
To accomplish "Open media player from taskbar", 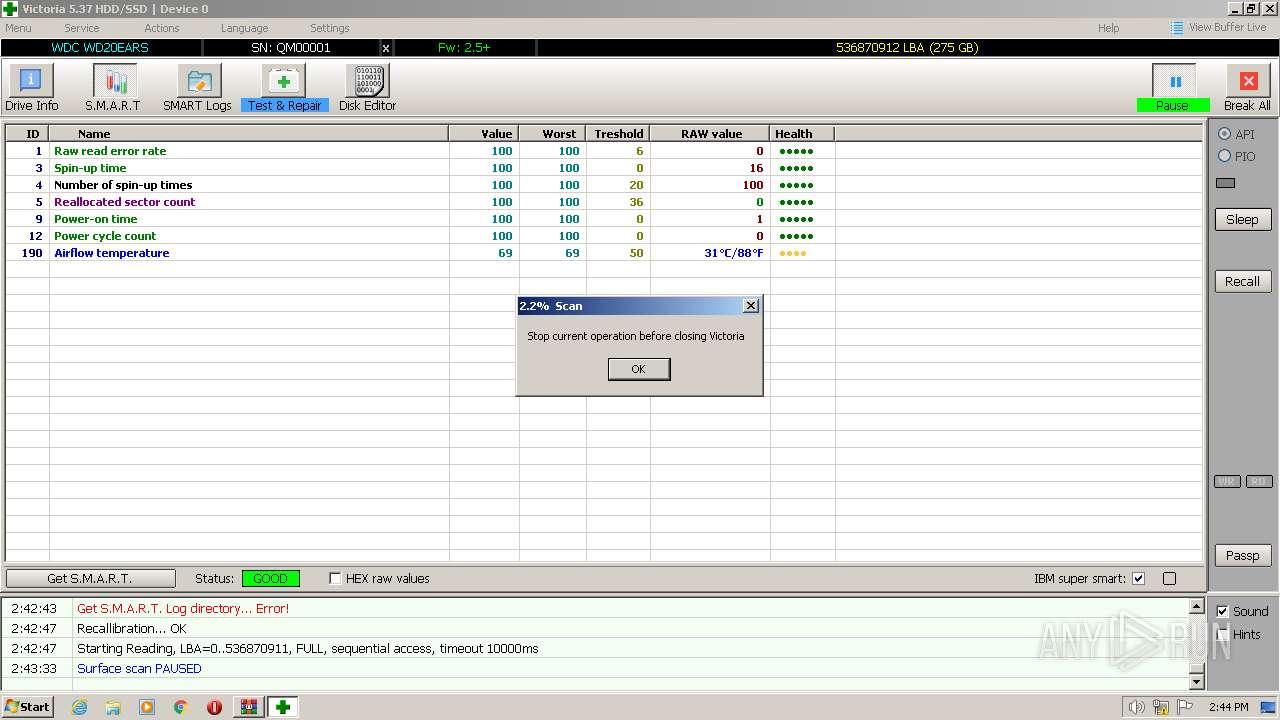I will pos(147,707).
